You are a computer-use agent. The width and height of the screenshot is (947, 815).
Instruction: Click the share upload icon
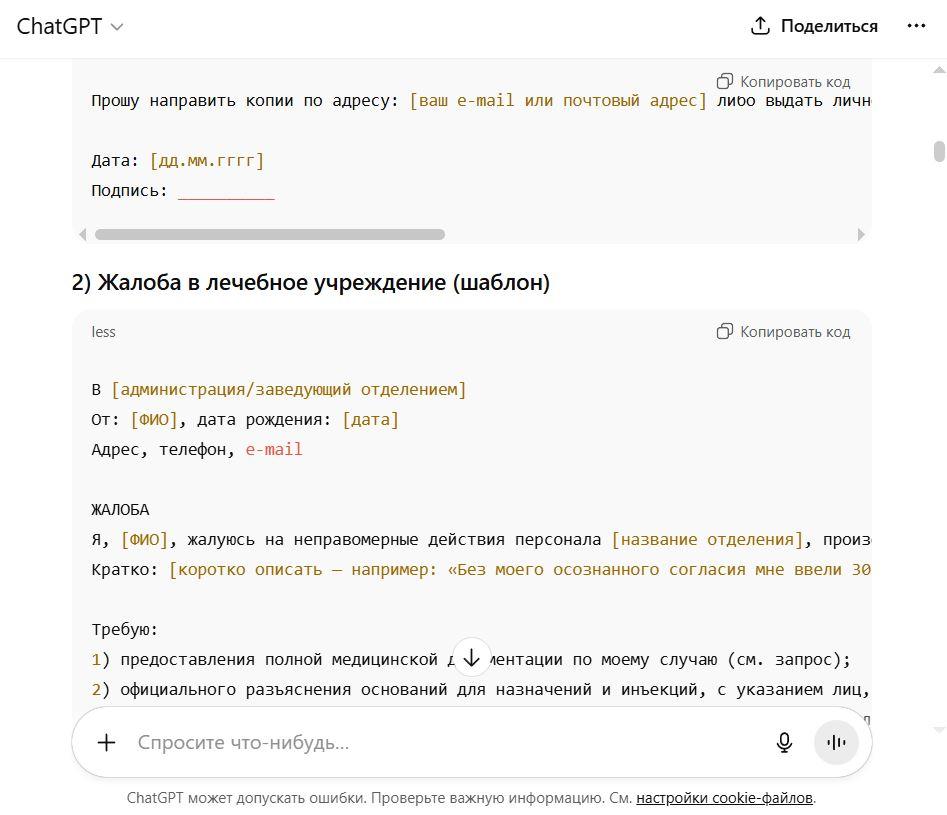coord(760,26)
